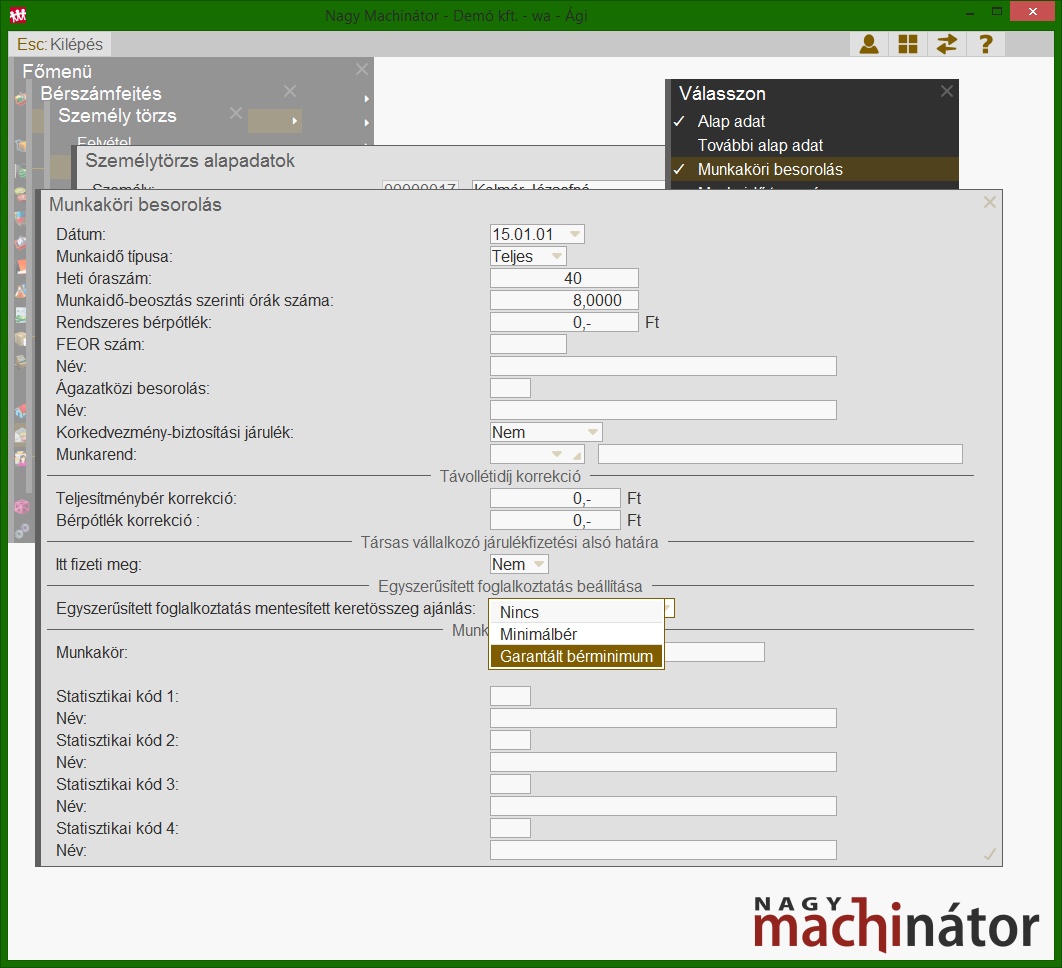Viewport: 1062px width, 968px height.
Task: Select Munkaköri besorolás in Válasszon menu
Action: 815,169
